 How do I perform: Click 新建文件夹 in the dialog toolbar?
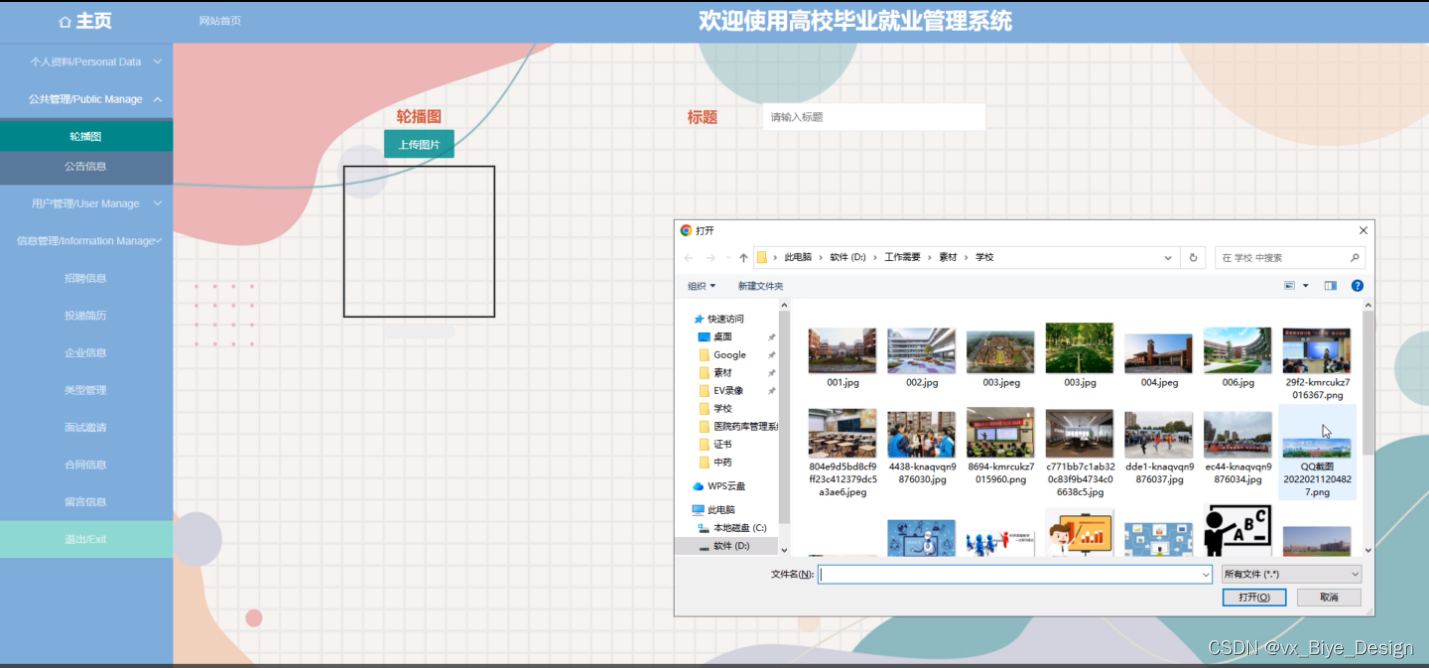tap(761, 286)
